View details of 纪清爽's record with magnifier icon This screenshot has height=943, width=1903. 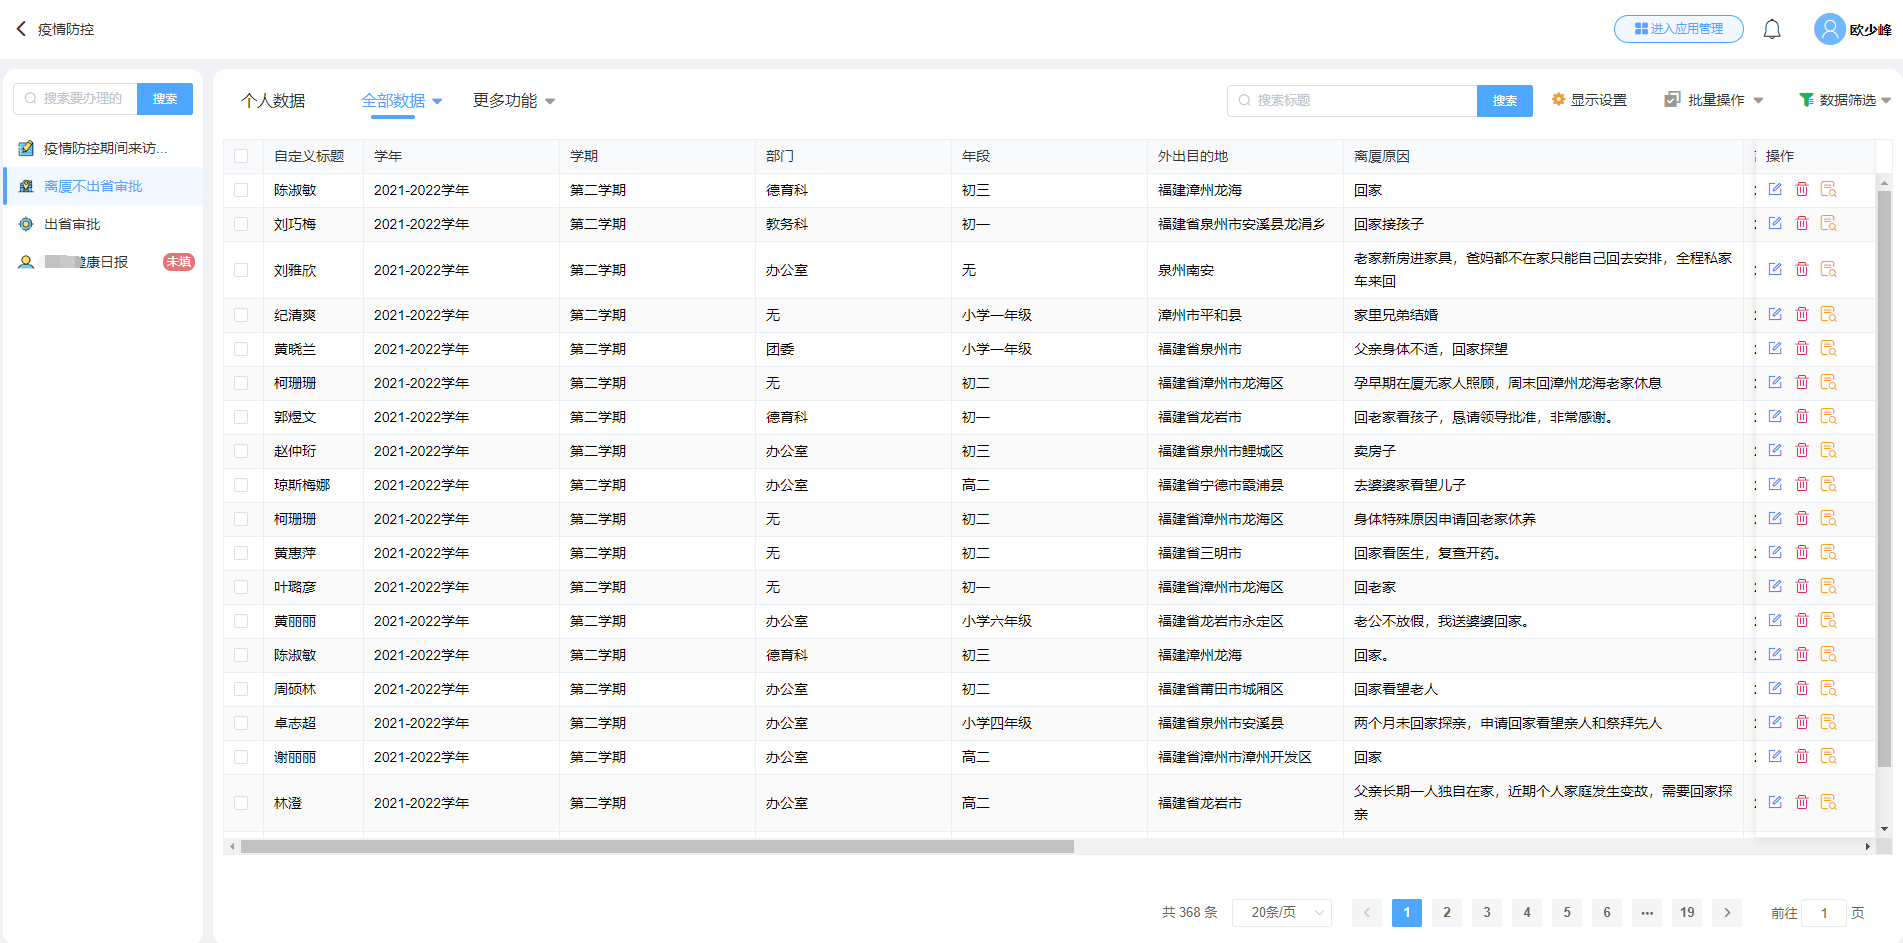[x=1828, y=314]
